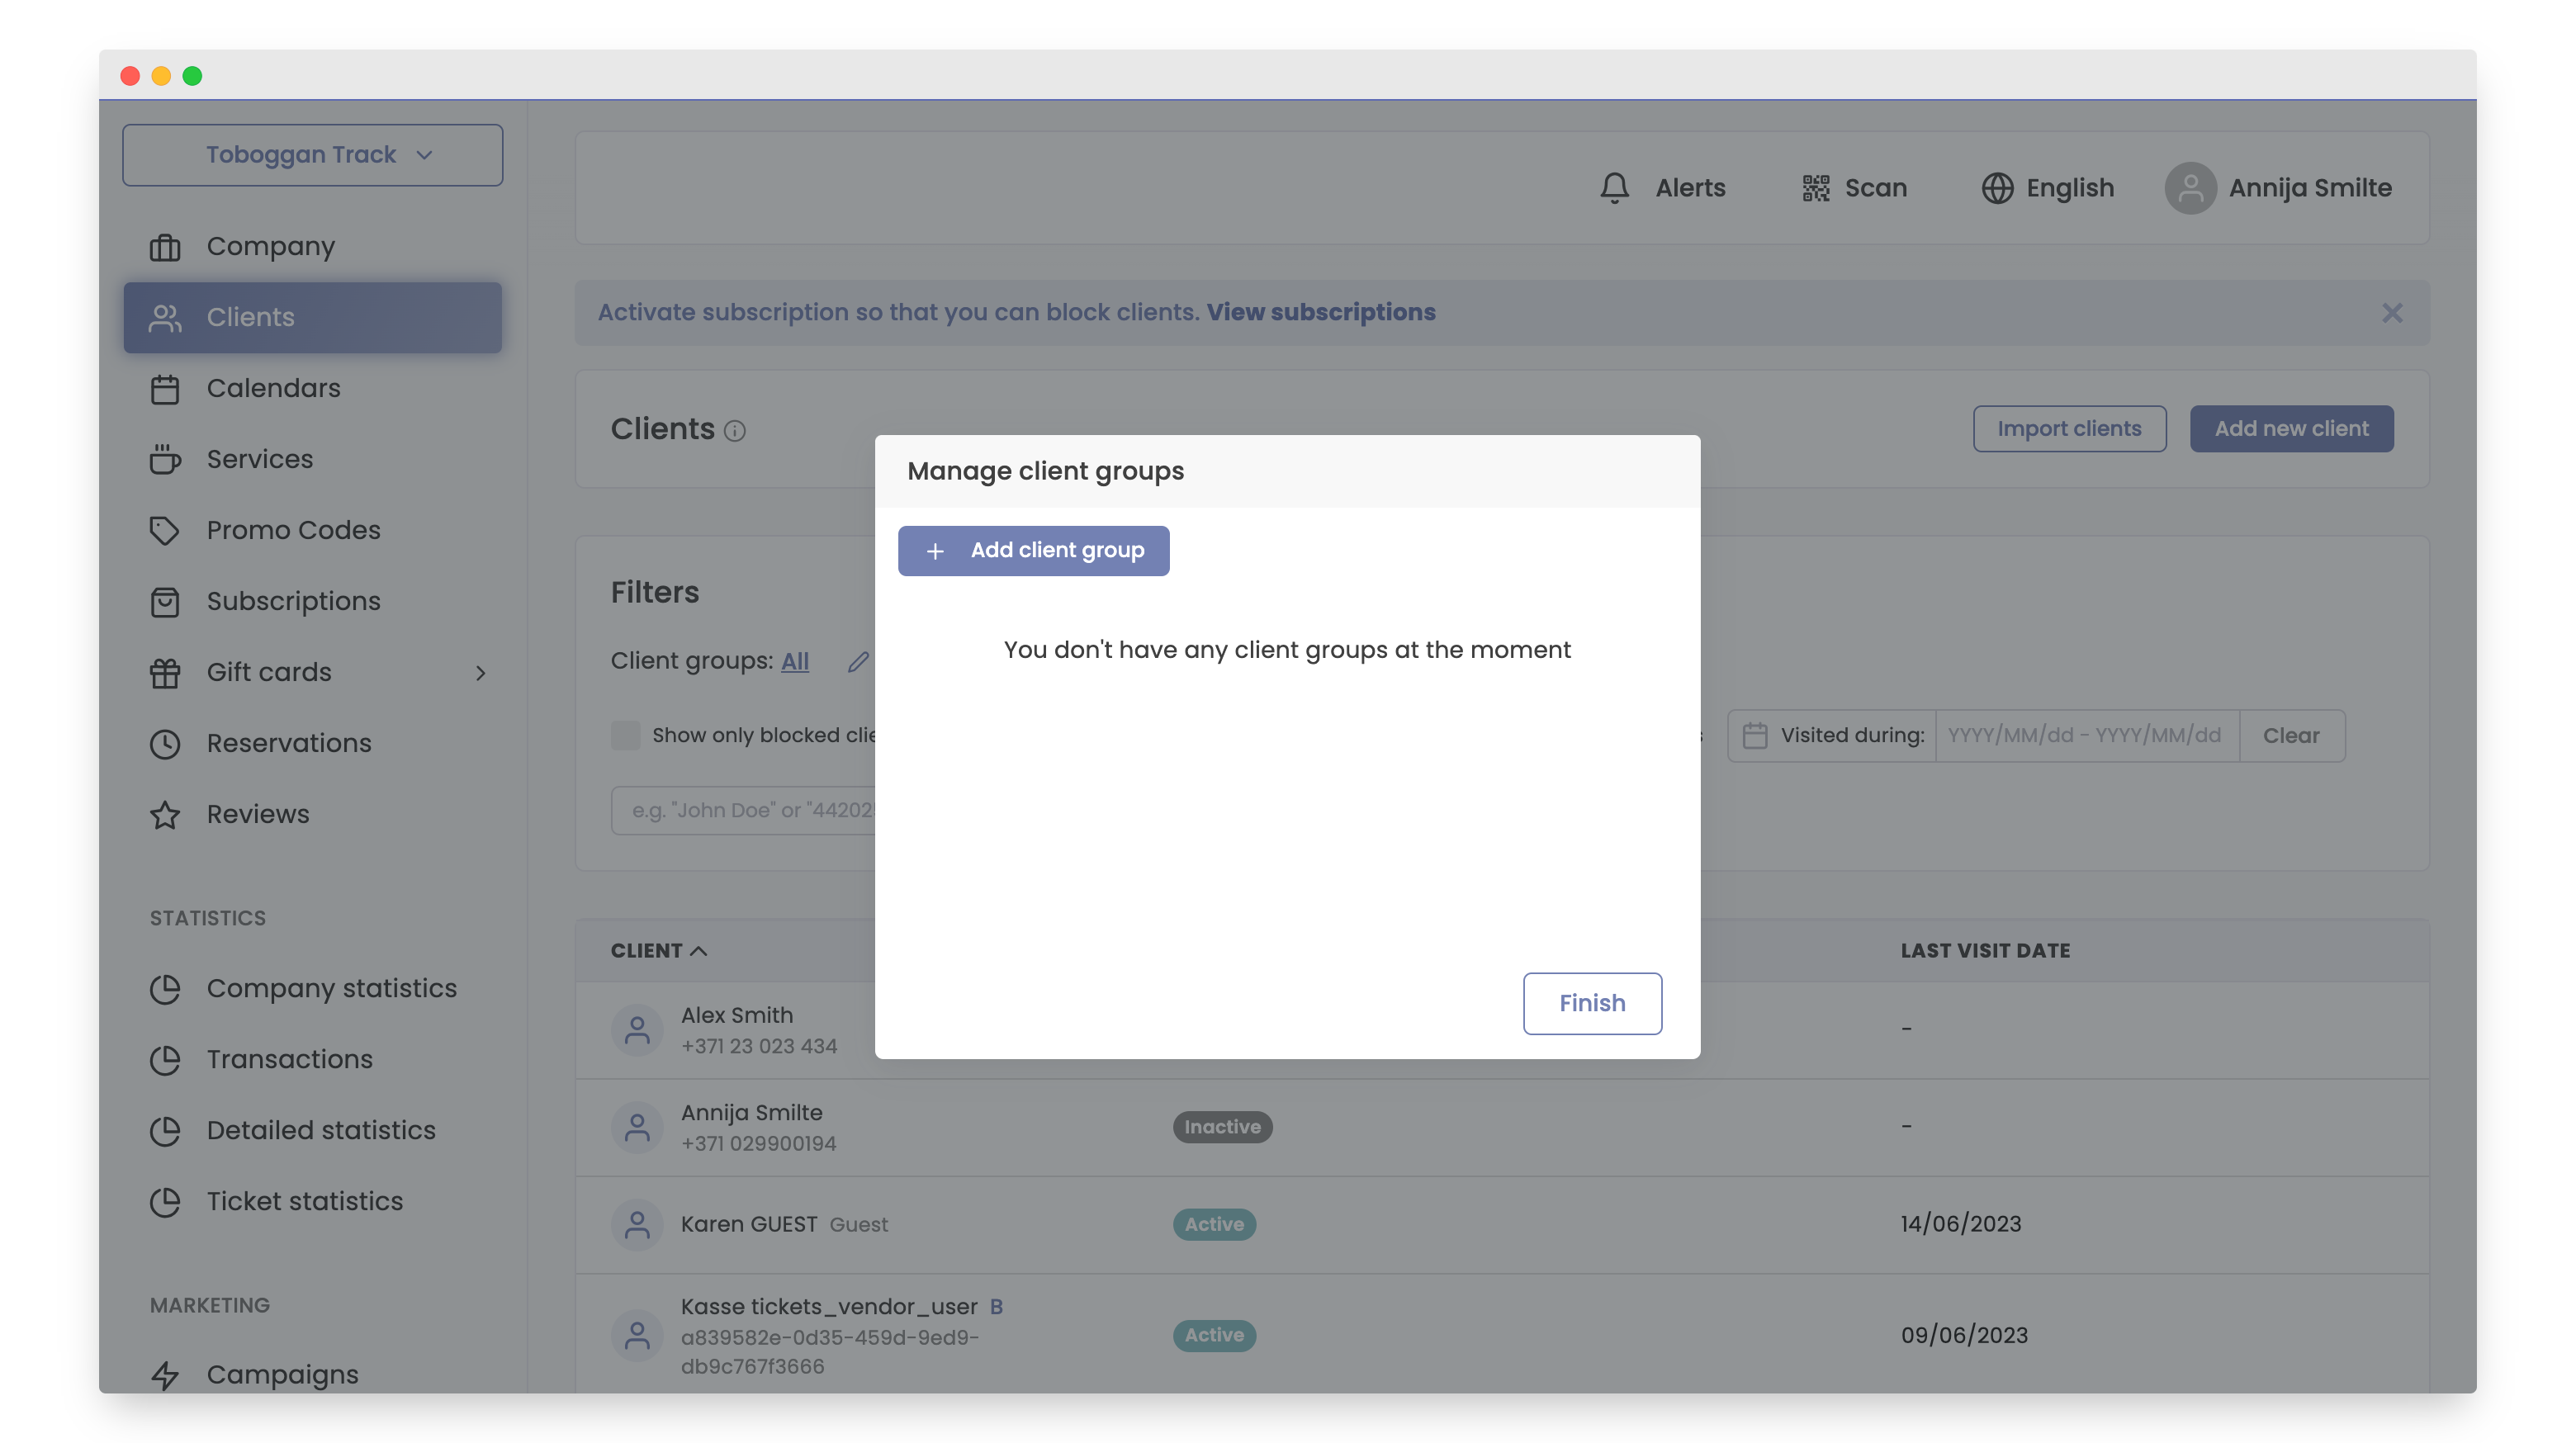Click the pencil edit client groups icon

pyautogui.click(x=858, y=661)
